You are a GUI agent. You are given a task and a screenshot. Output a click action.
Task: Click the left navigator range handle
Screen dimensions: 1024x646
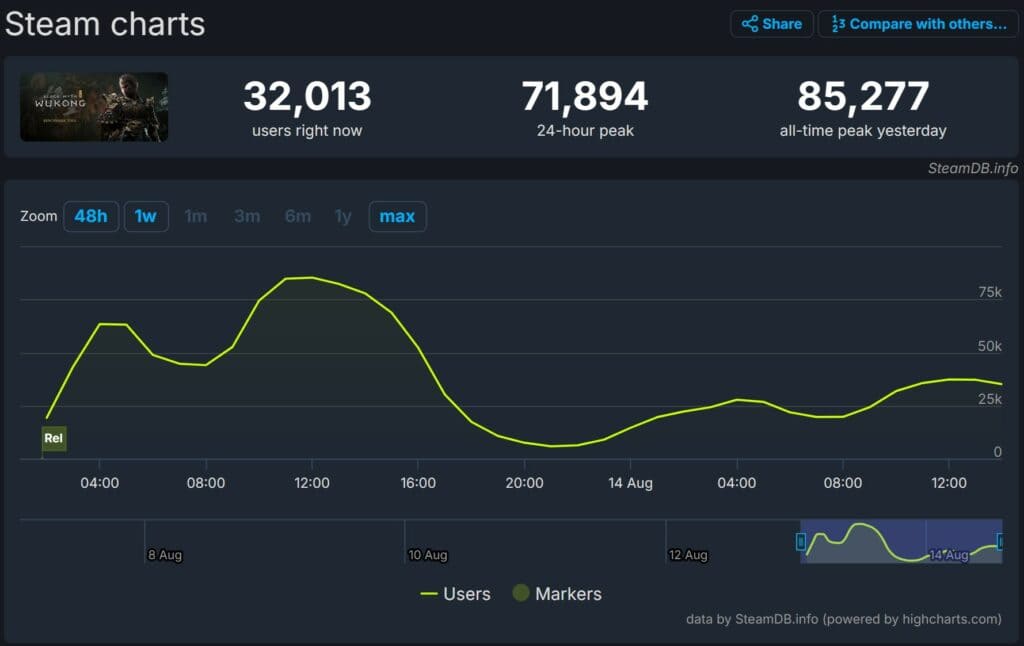tap(800, 541)
